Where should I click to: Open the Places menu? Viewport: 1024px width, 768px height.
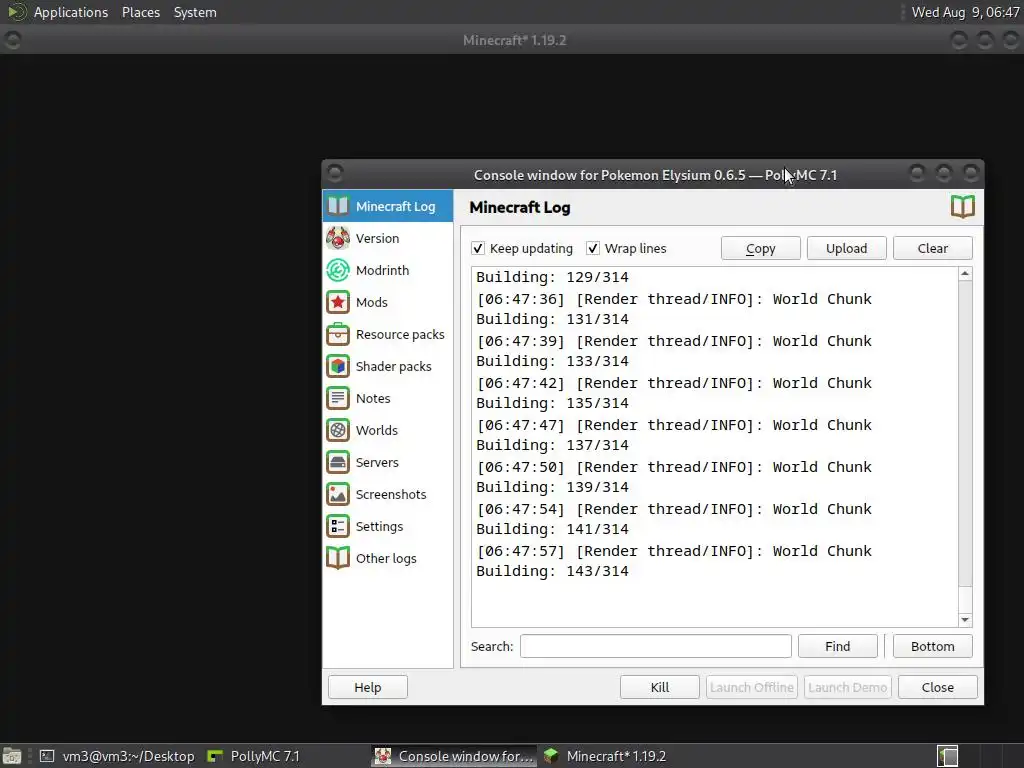tap(140, 12)
